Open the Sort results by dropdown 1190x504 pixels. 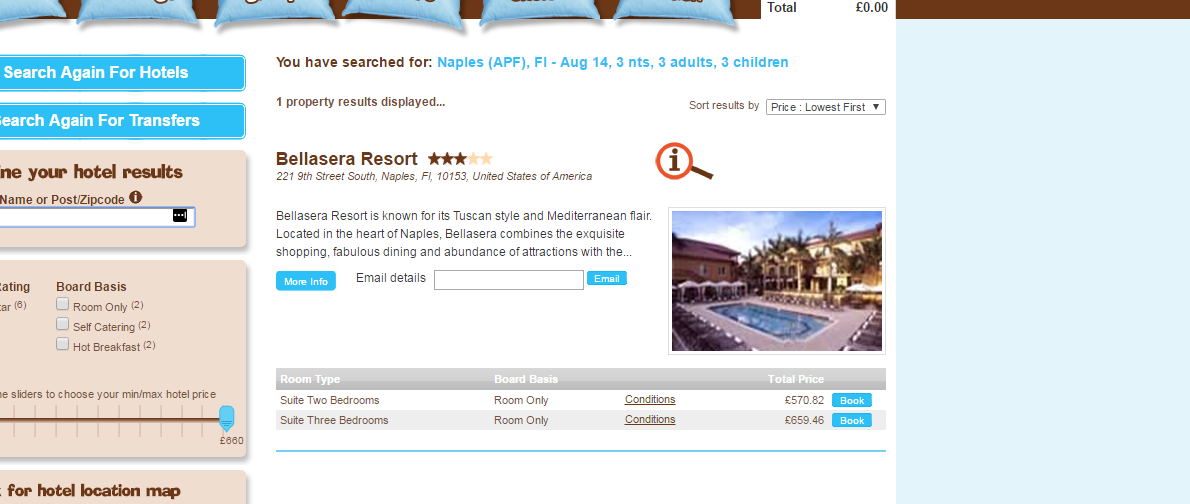click(826, 107)
